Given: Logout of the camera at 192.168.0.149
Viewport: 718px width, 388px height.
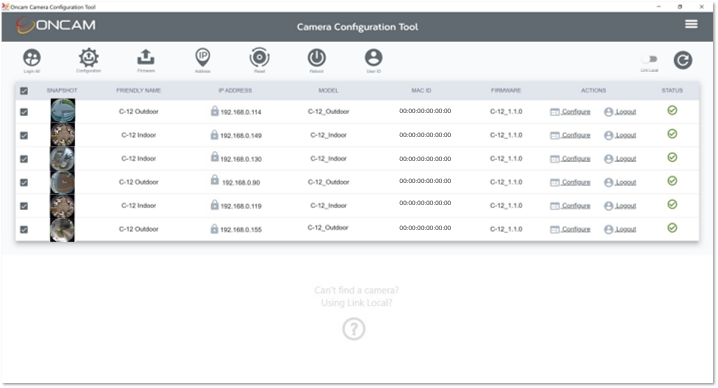Looking at the screenshot, I should (620, 135).
